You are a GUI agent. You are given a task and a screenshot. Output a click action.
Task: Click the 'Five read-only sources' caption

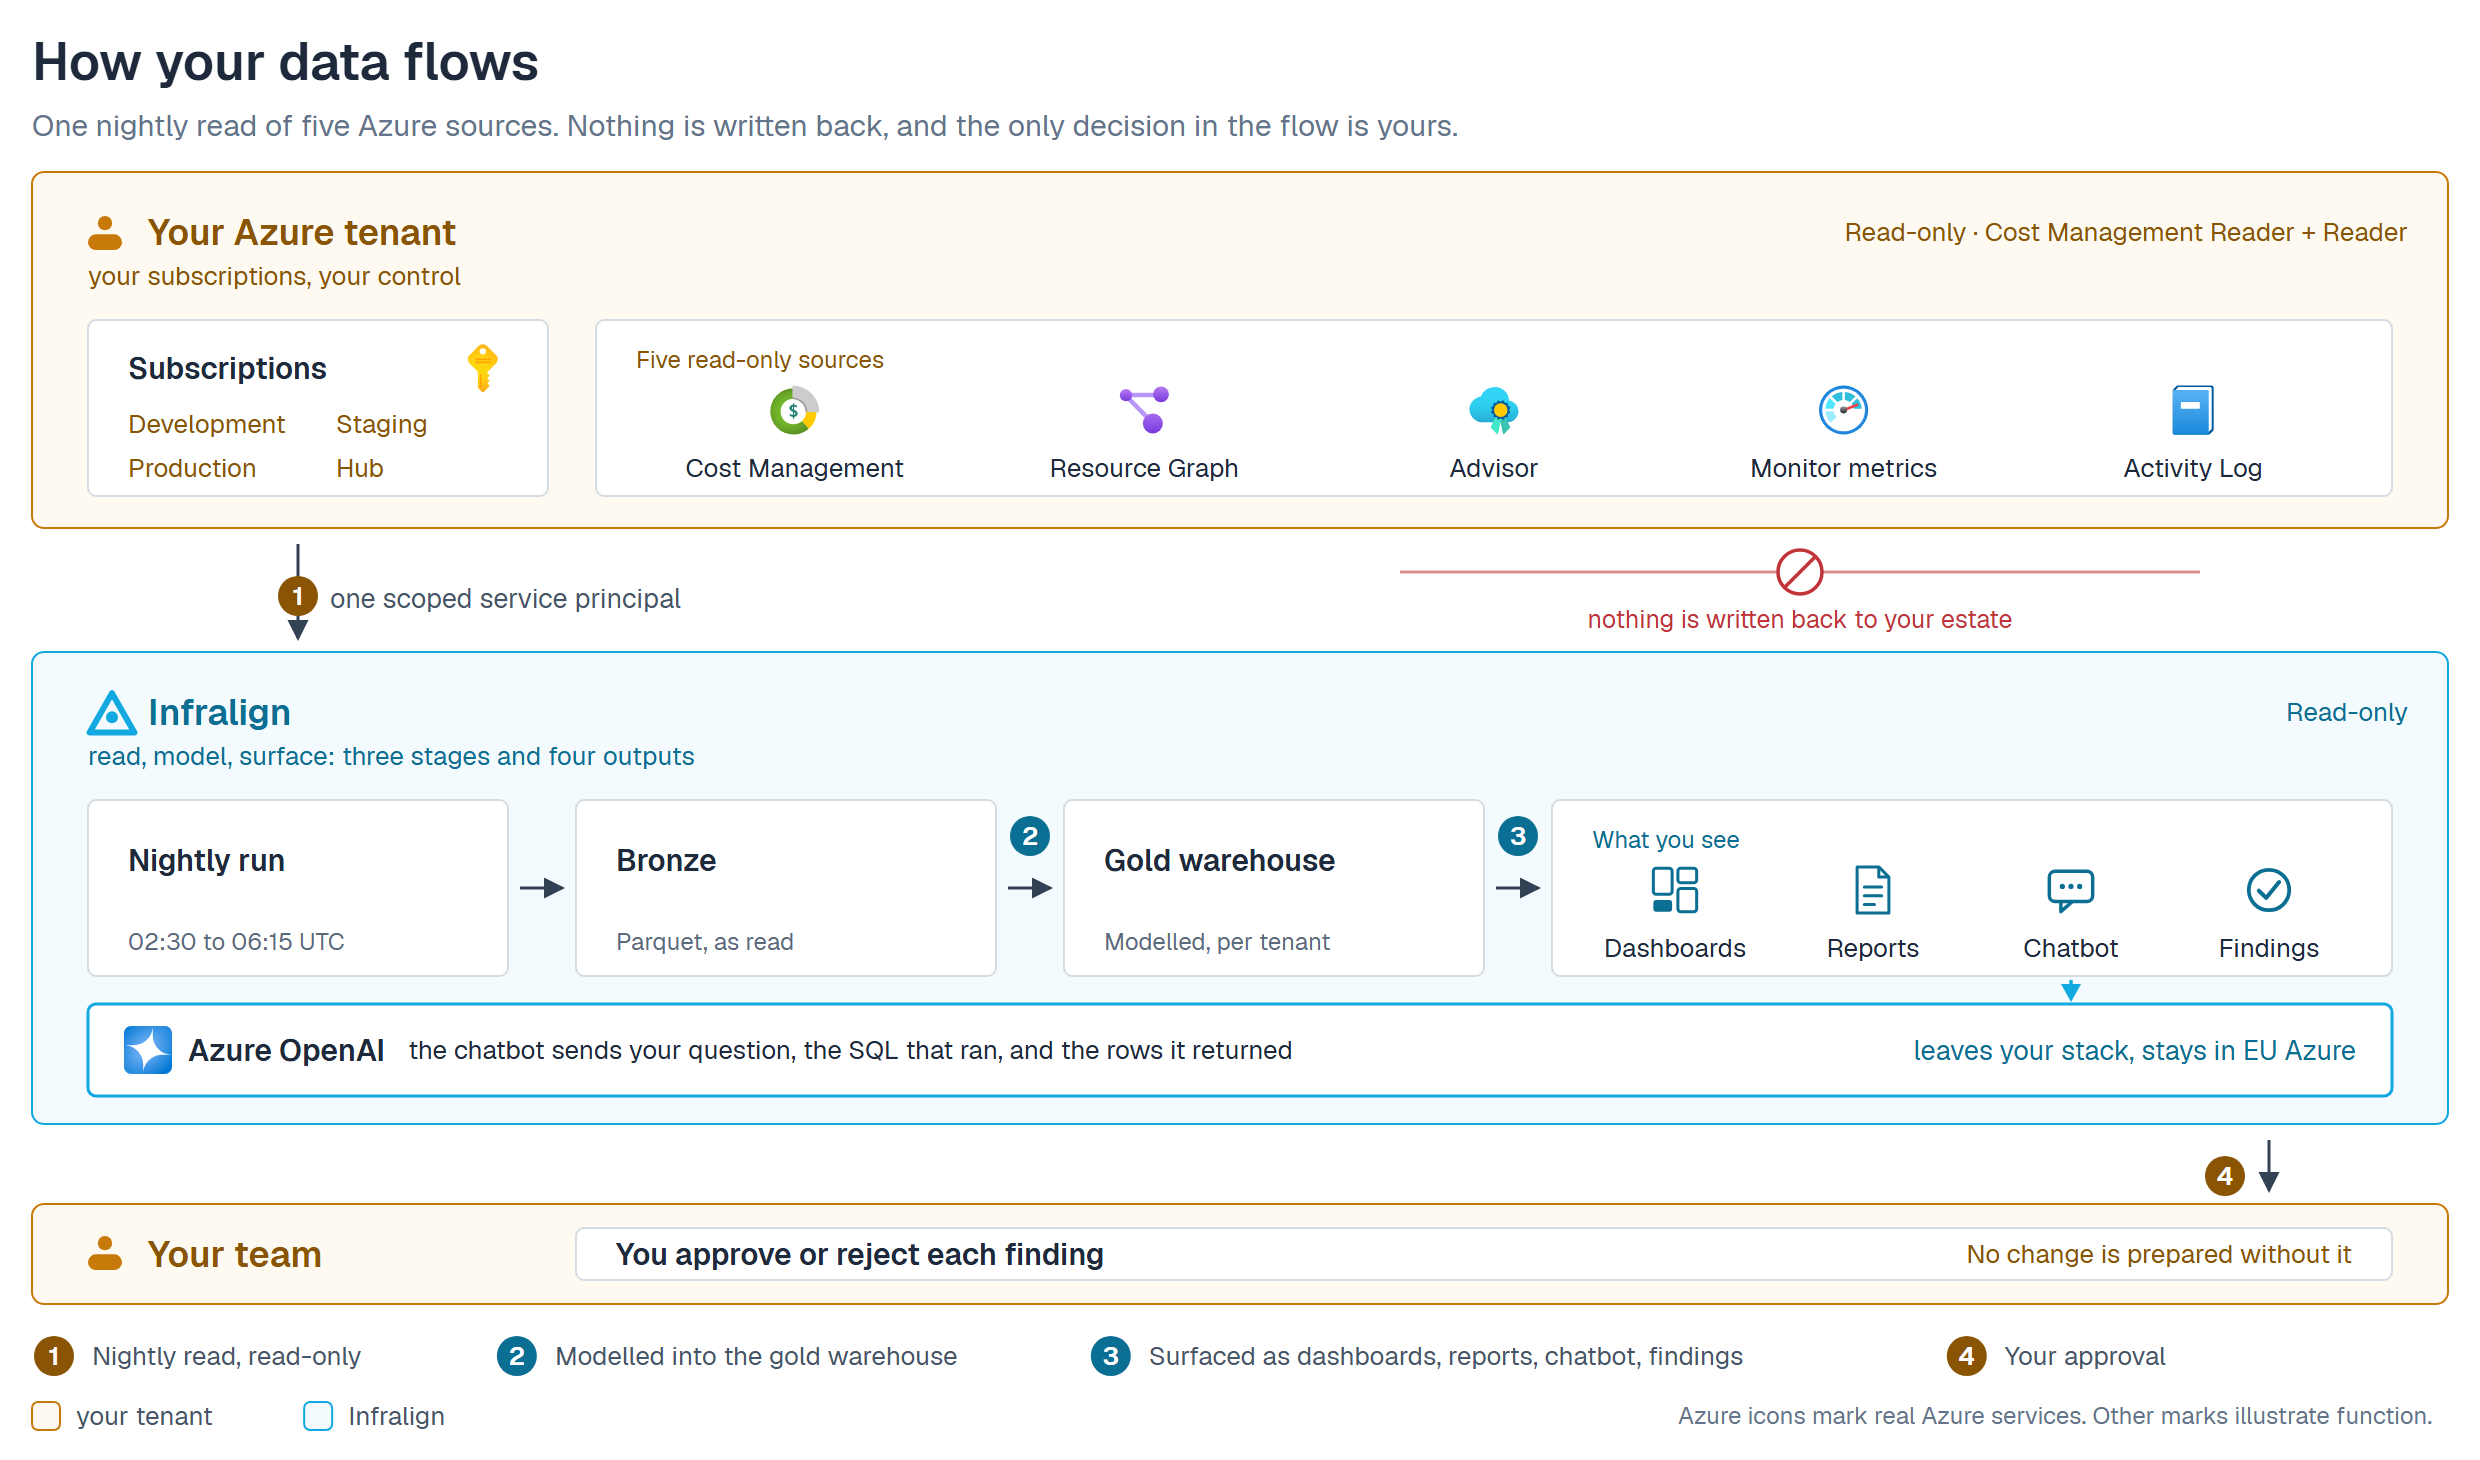click(x=760, y=360)
